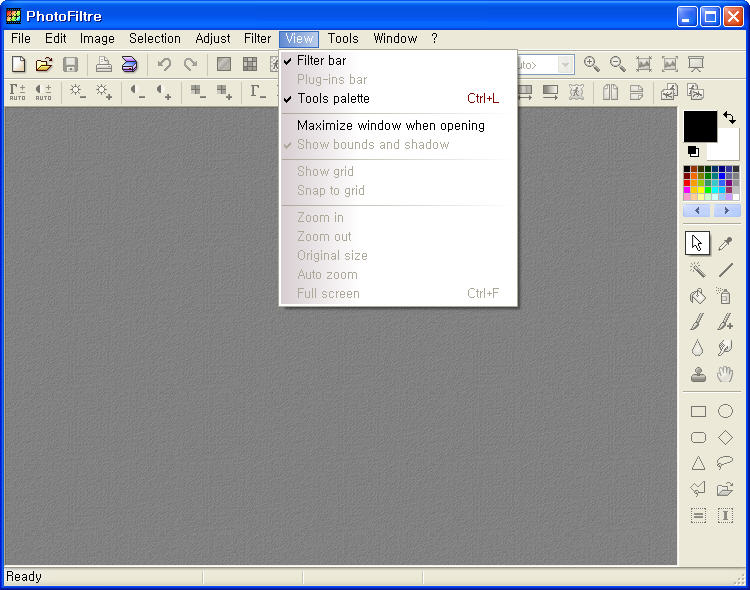Choose the Rectangle selection shape
This screenshot has width=750, height=590.
point(698,412)
